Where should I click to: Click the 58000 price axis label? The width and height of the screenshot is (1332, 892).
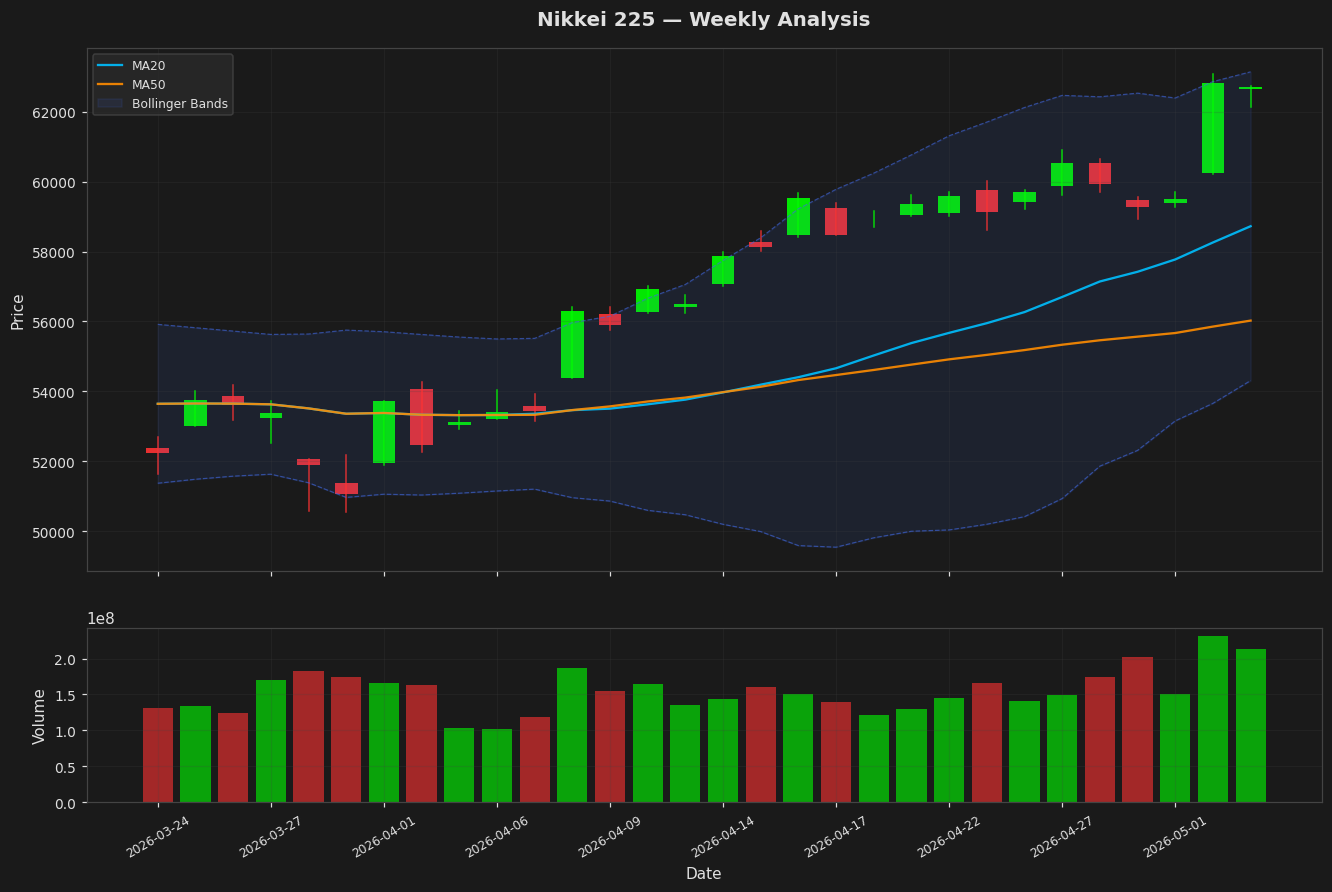click(x=54, y=252)
